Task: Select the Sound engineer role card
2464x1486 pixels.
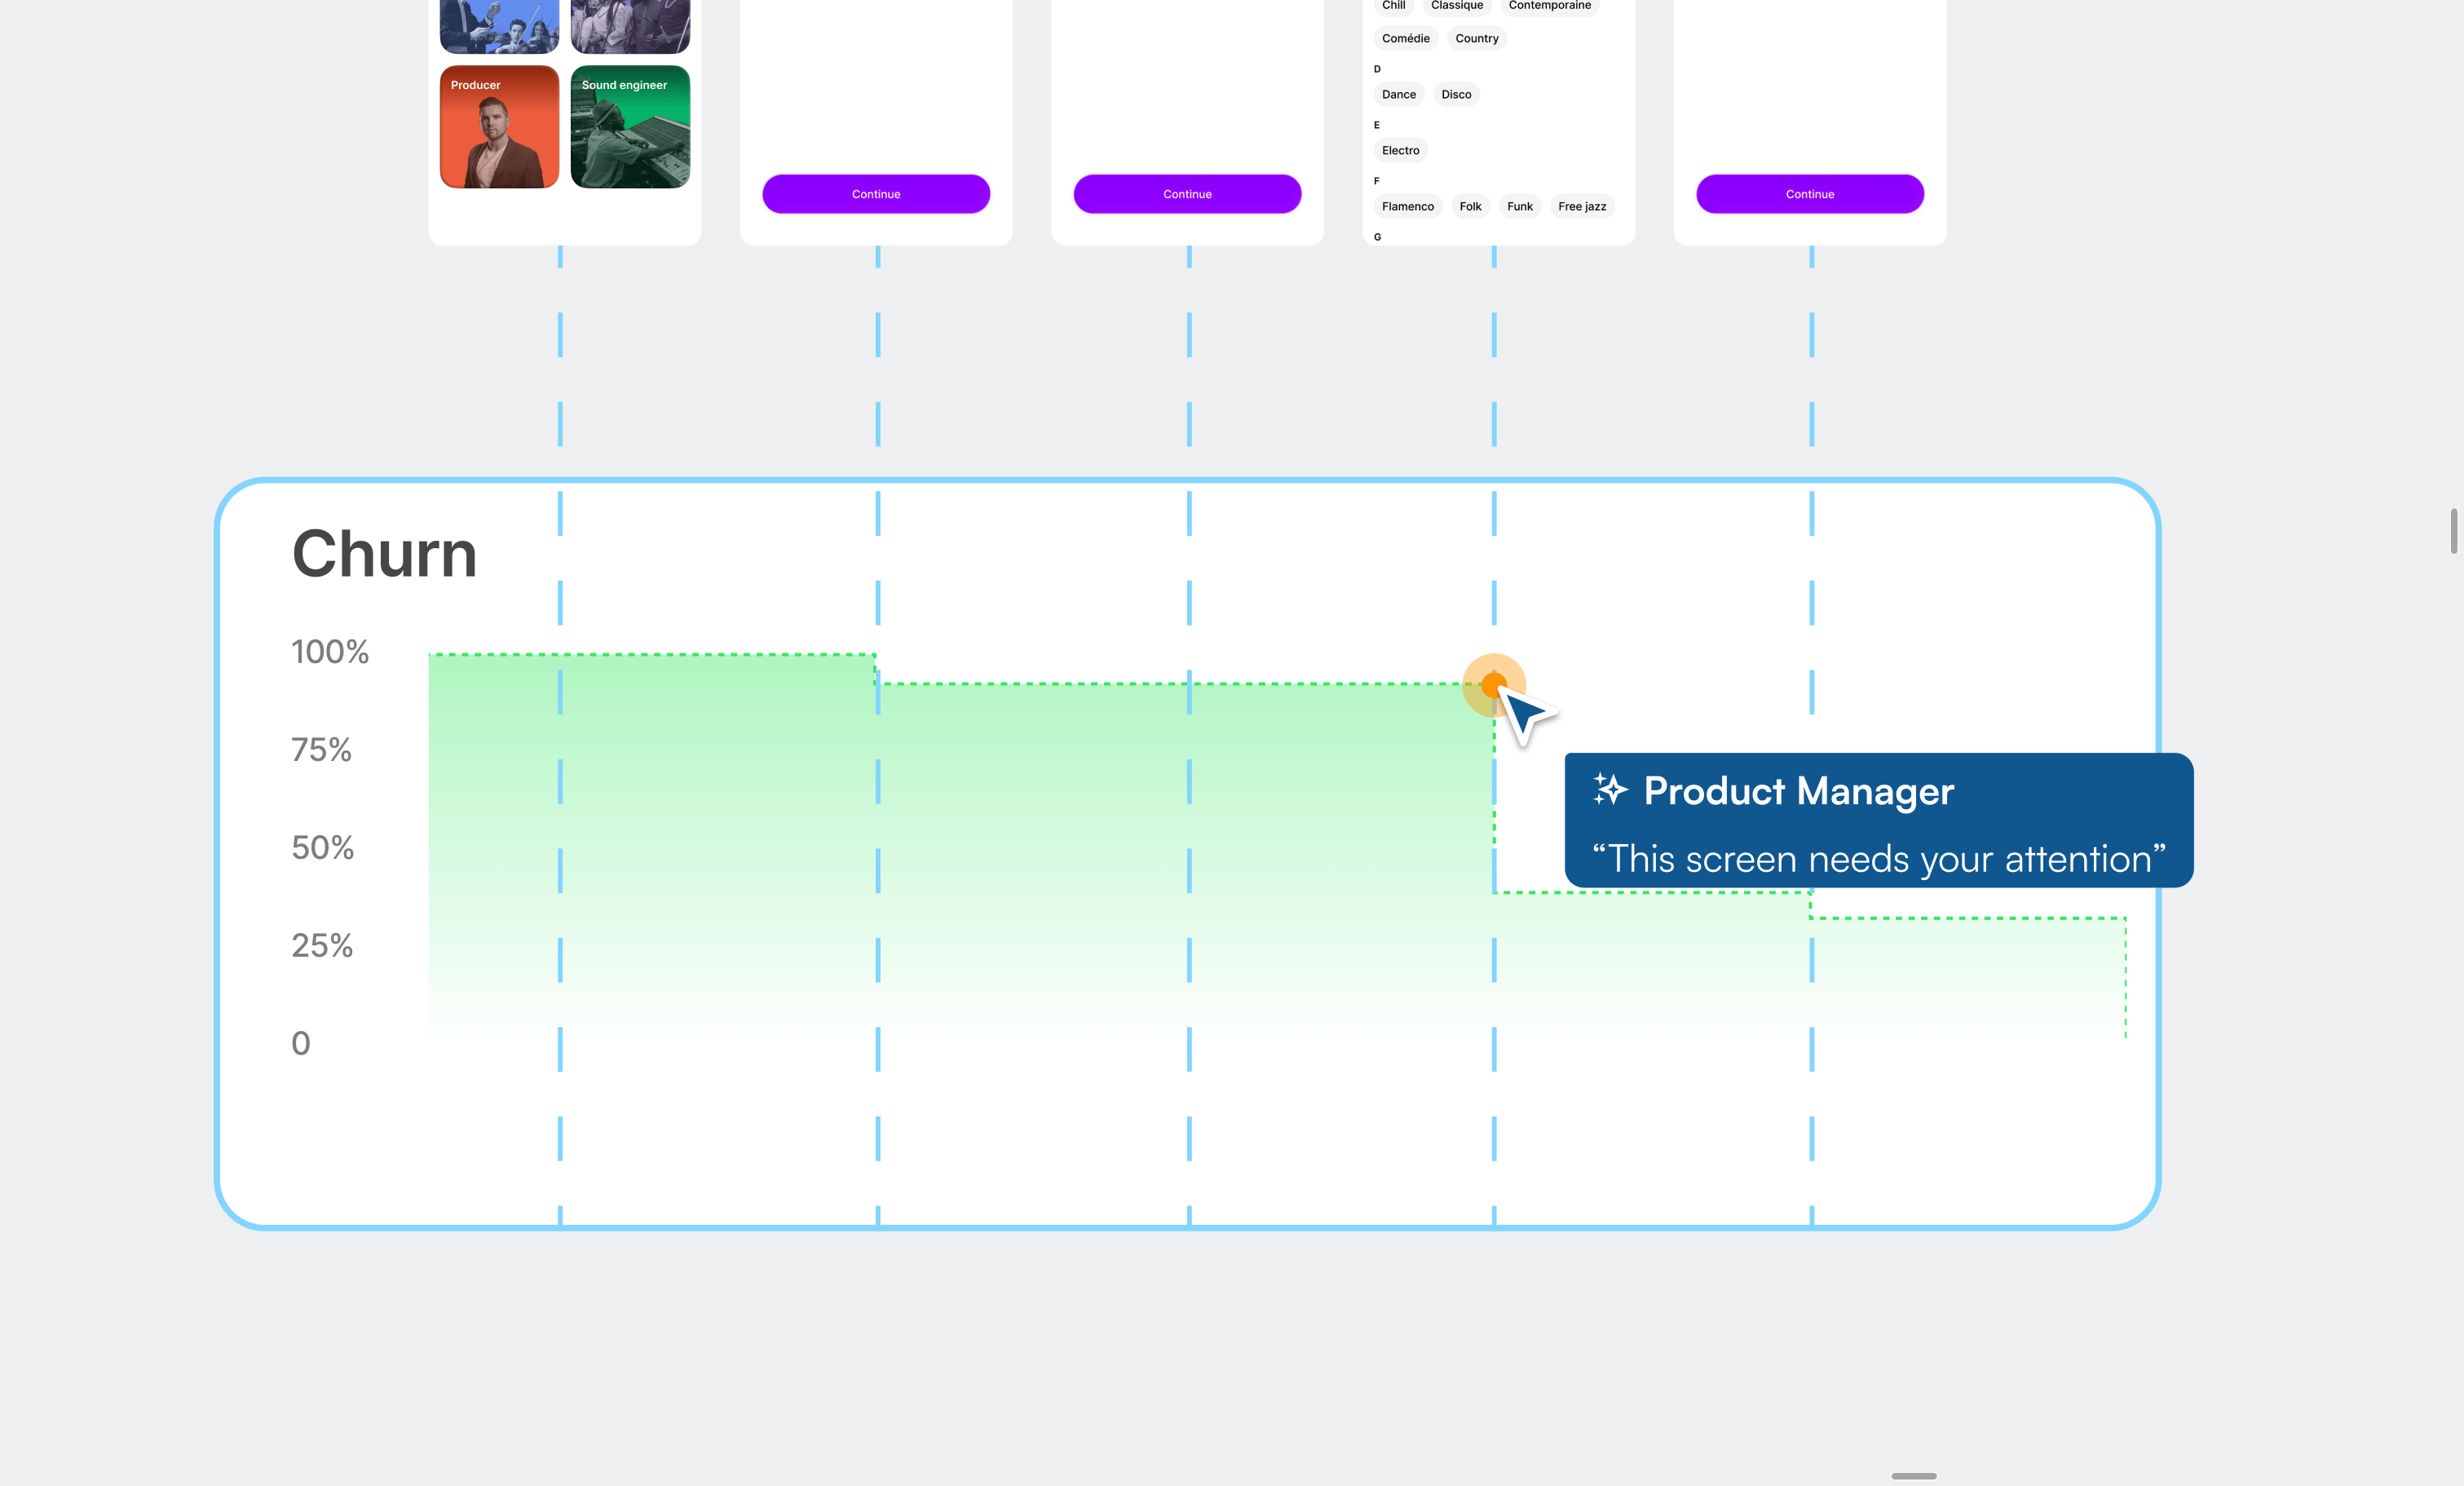Action: pos(630,127)
